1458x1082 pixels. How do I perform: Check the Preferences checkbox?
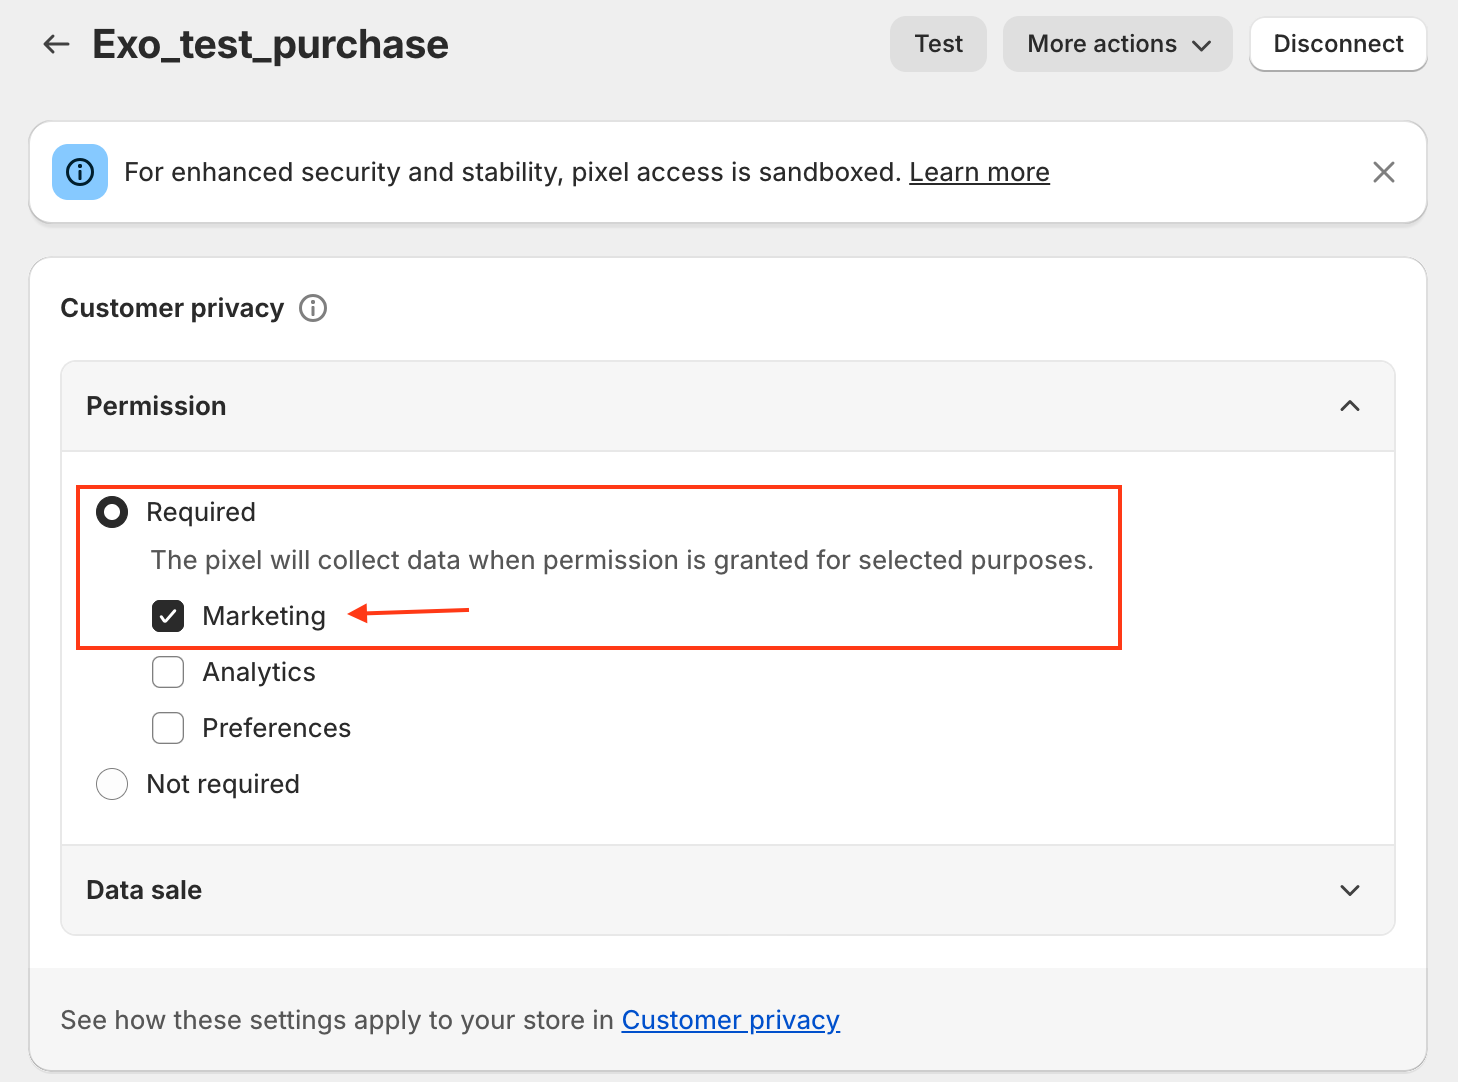(168, 728)
